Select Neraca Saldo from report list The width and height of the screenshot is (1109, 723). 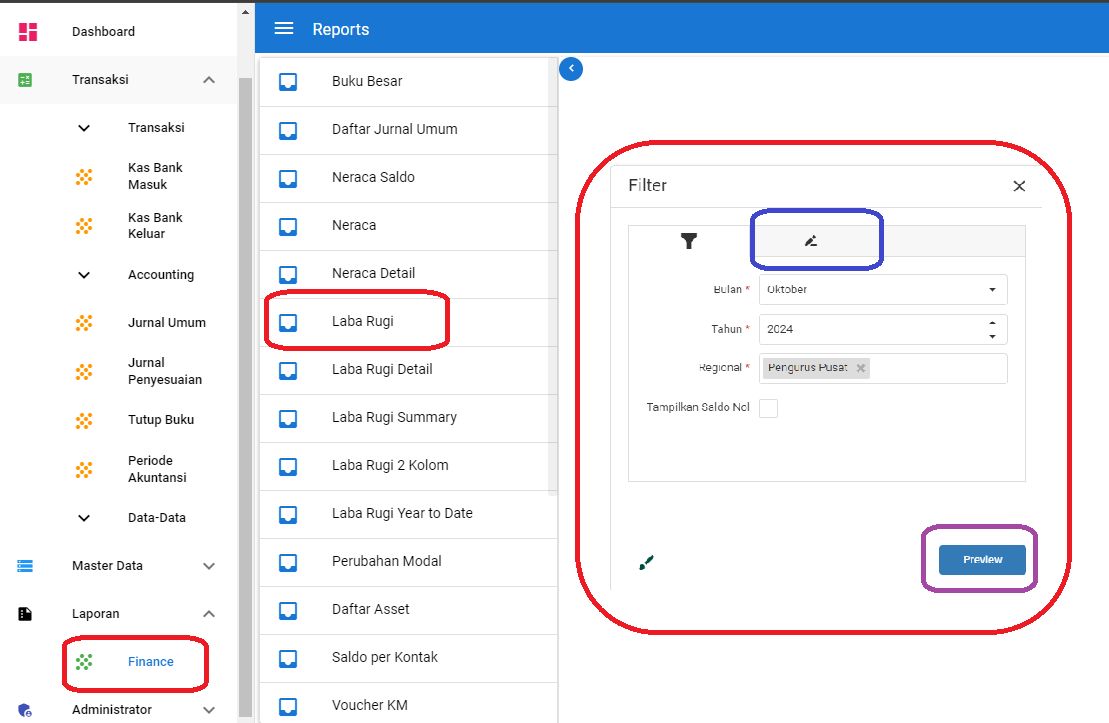click(x=373, y=177)
